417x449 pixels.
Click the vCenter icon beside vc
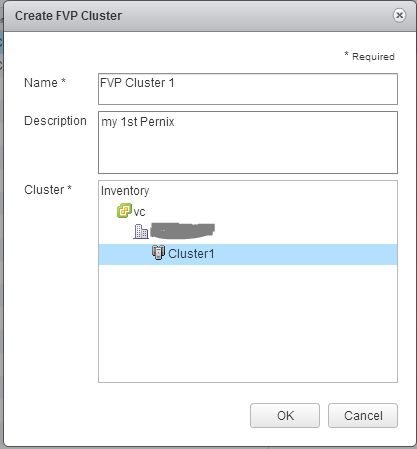coord(124,211)
